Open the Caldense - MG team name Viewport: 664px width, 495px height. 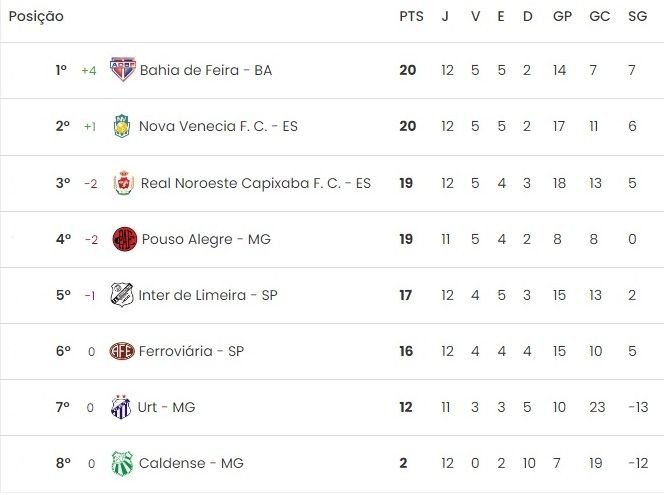tap(191, 463)
